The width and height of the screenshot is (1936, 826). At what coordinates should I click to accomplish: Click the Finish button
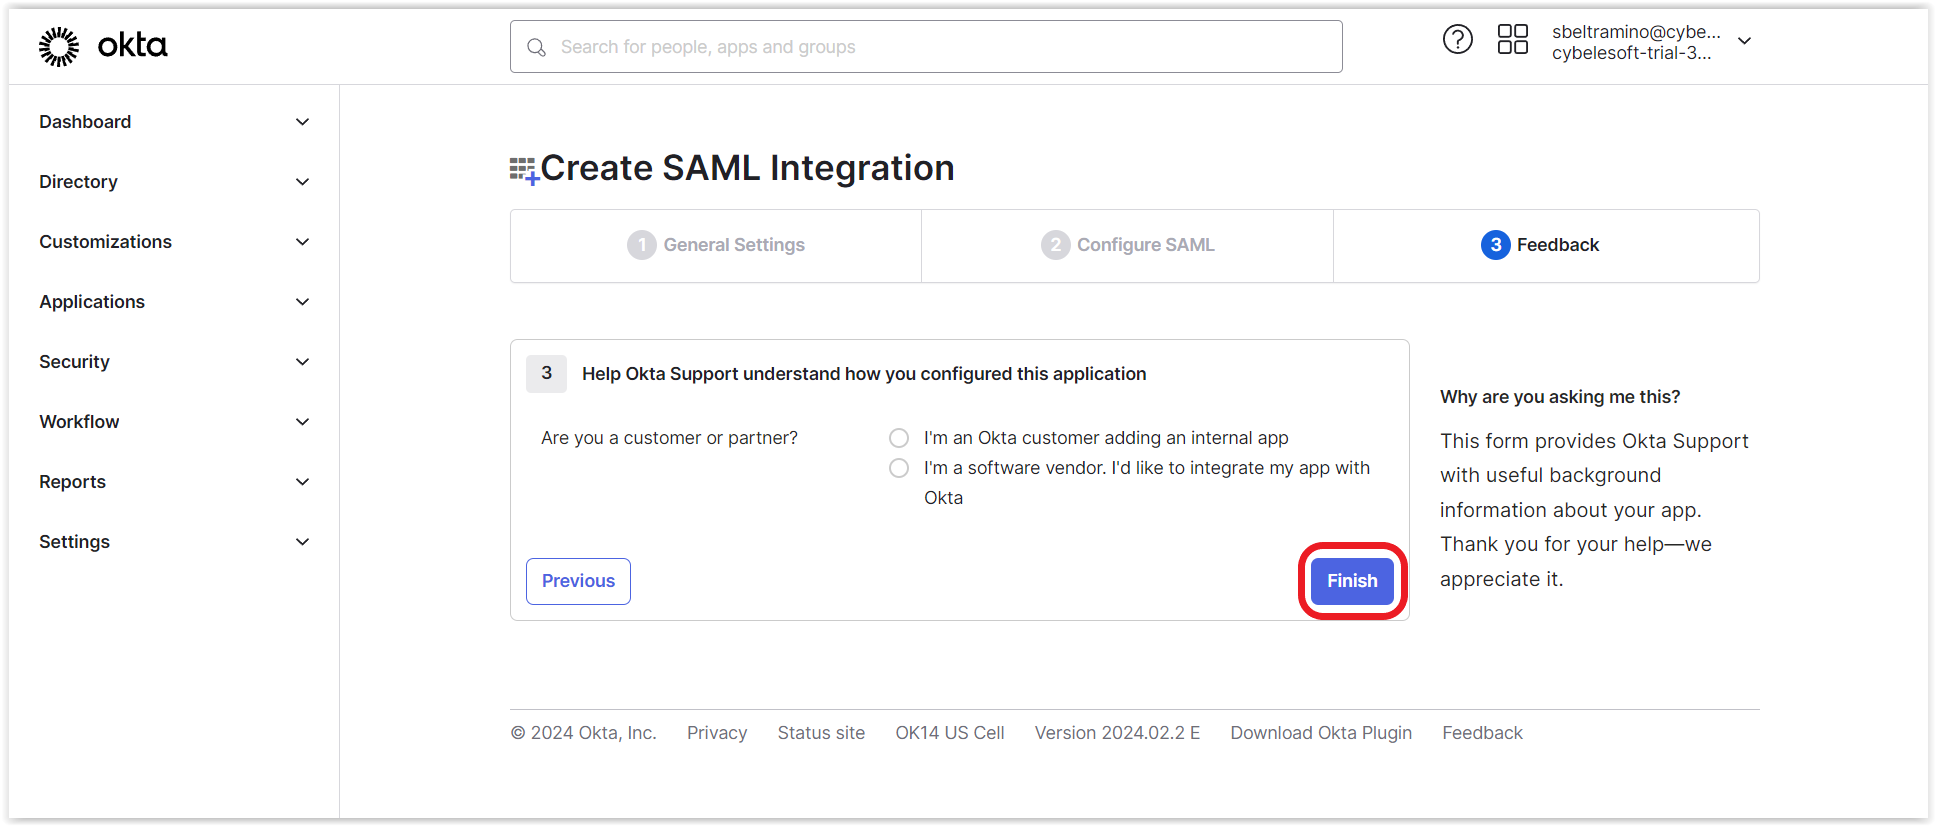(1352, 581)
